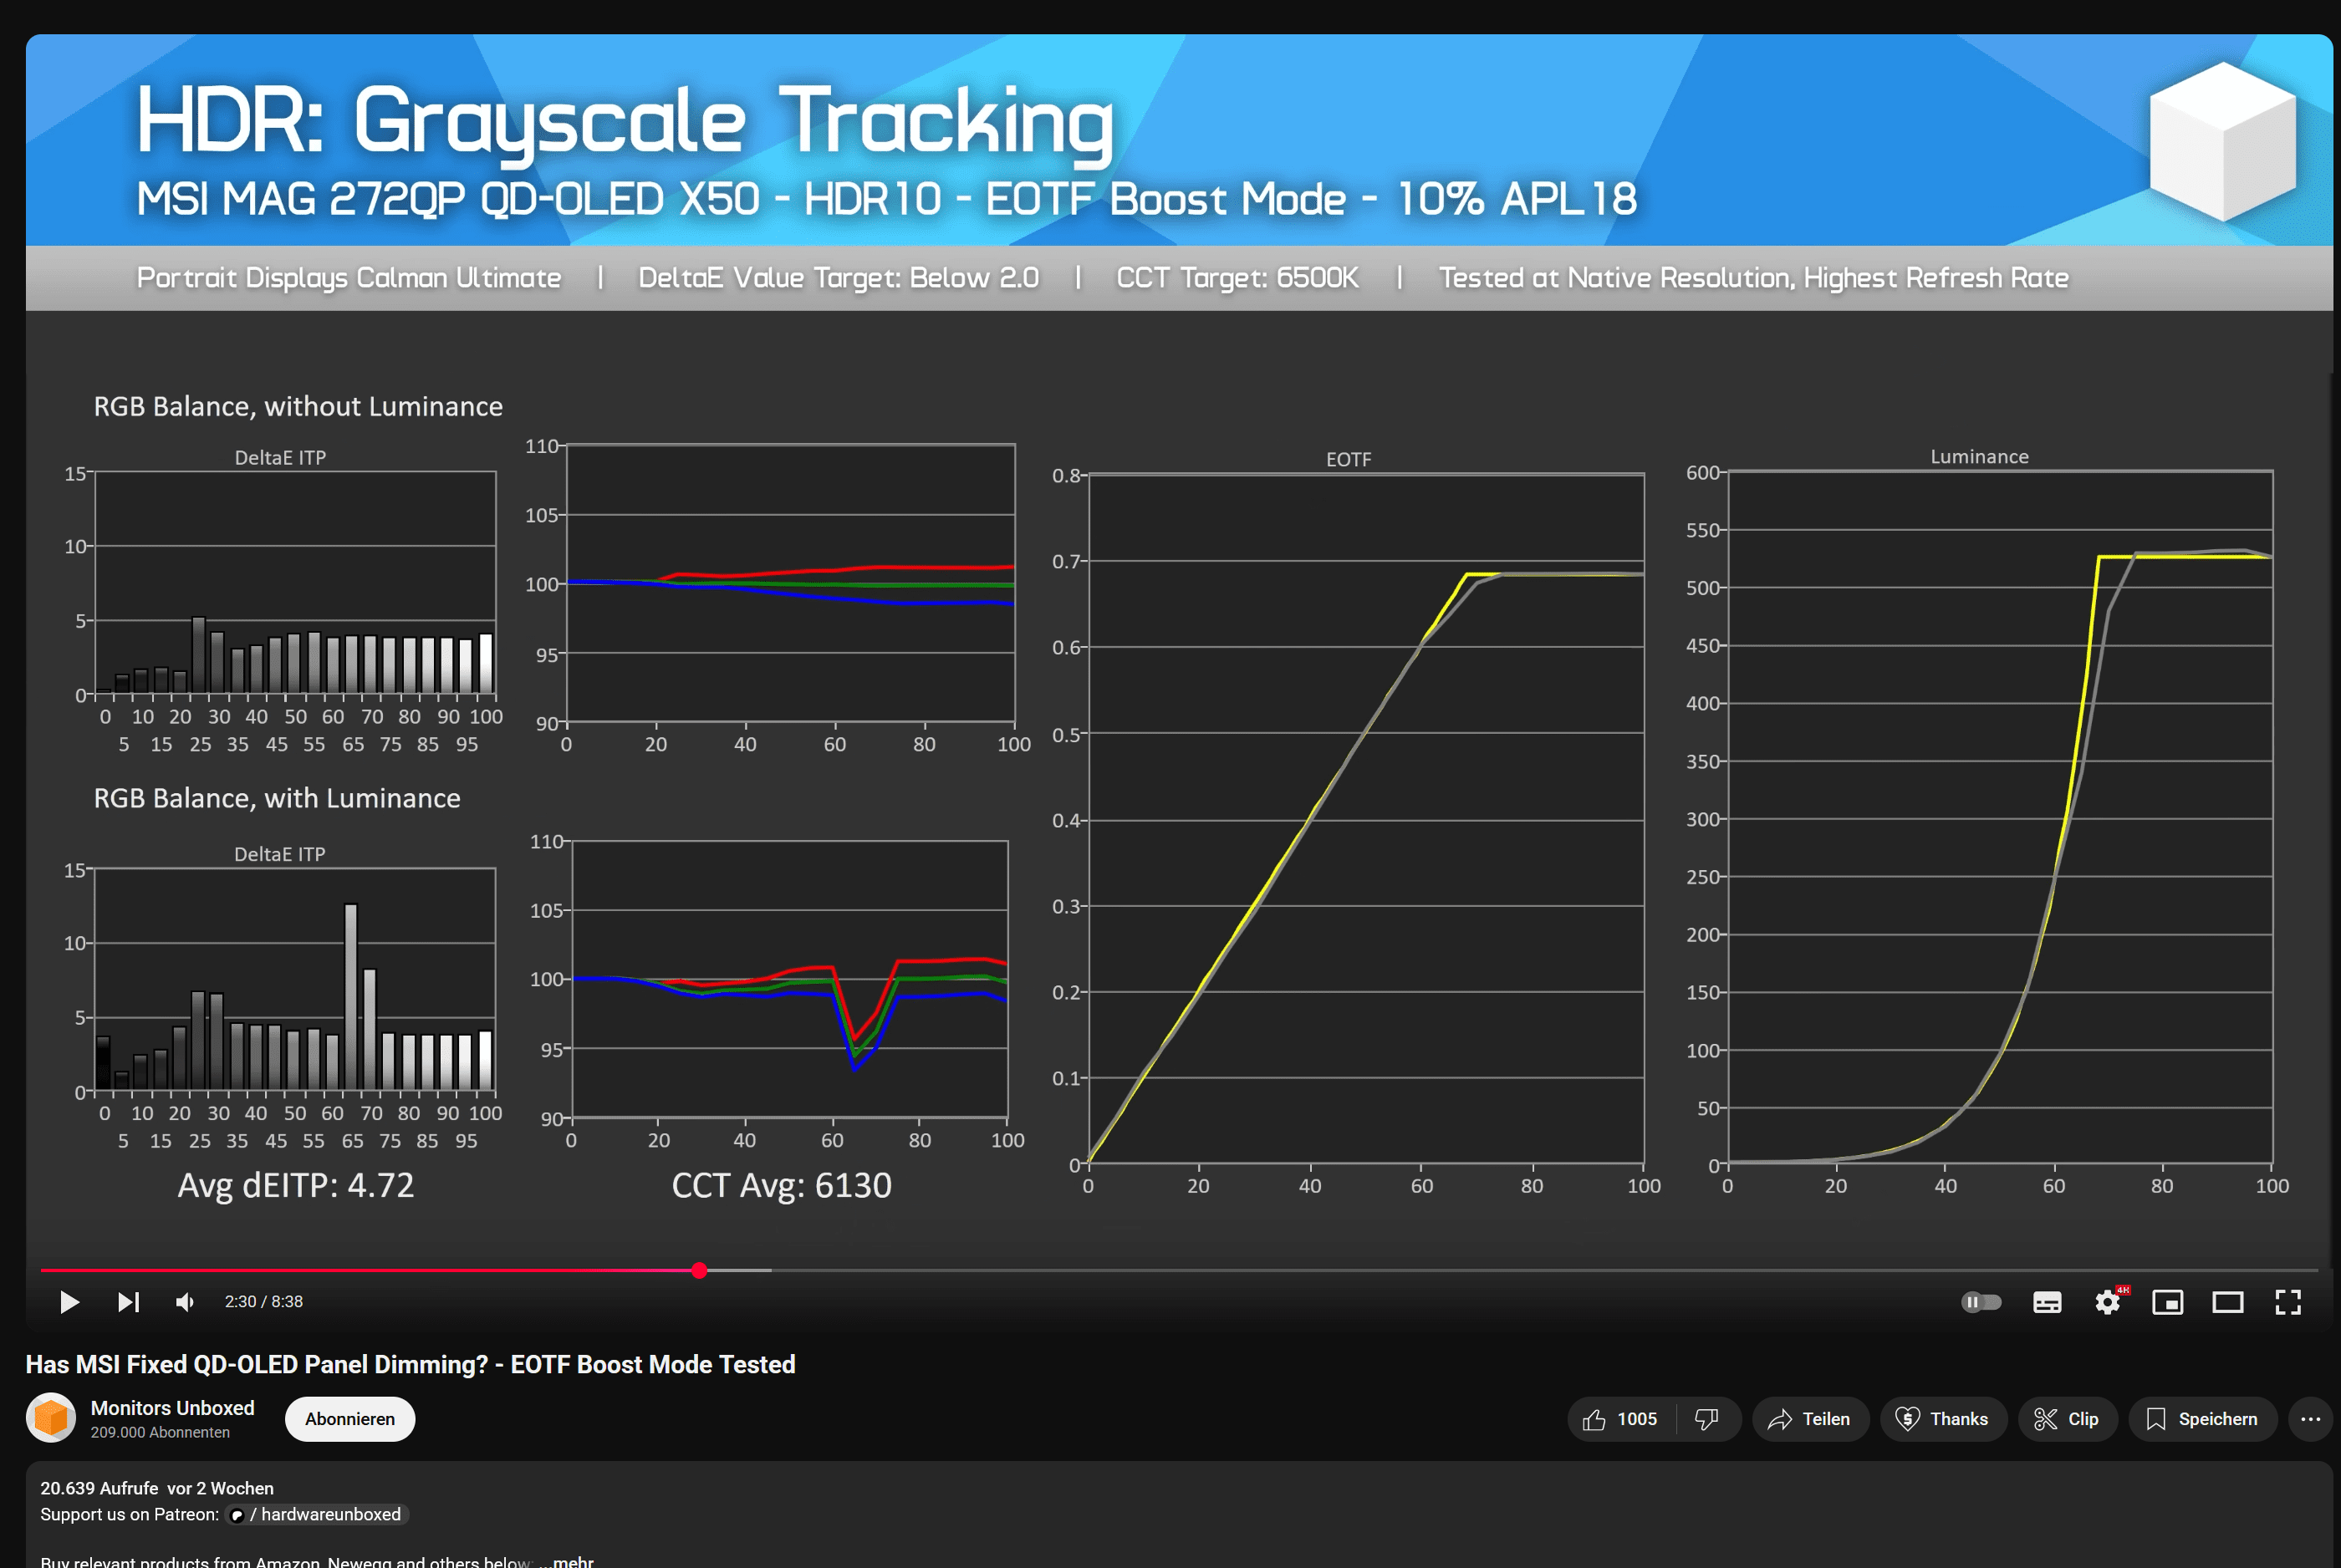Open Monitors Unboxed channel name link
Image resolution: width=2341 pixels, height=1568 pixels.
pyautogui.click(x=172, y=1407)
